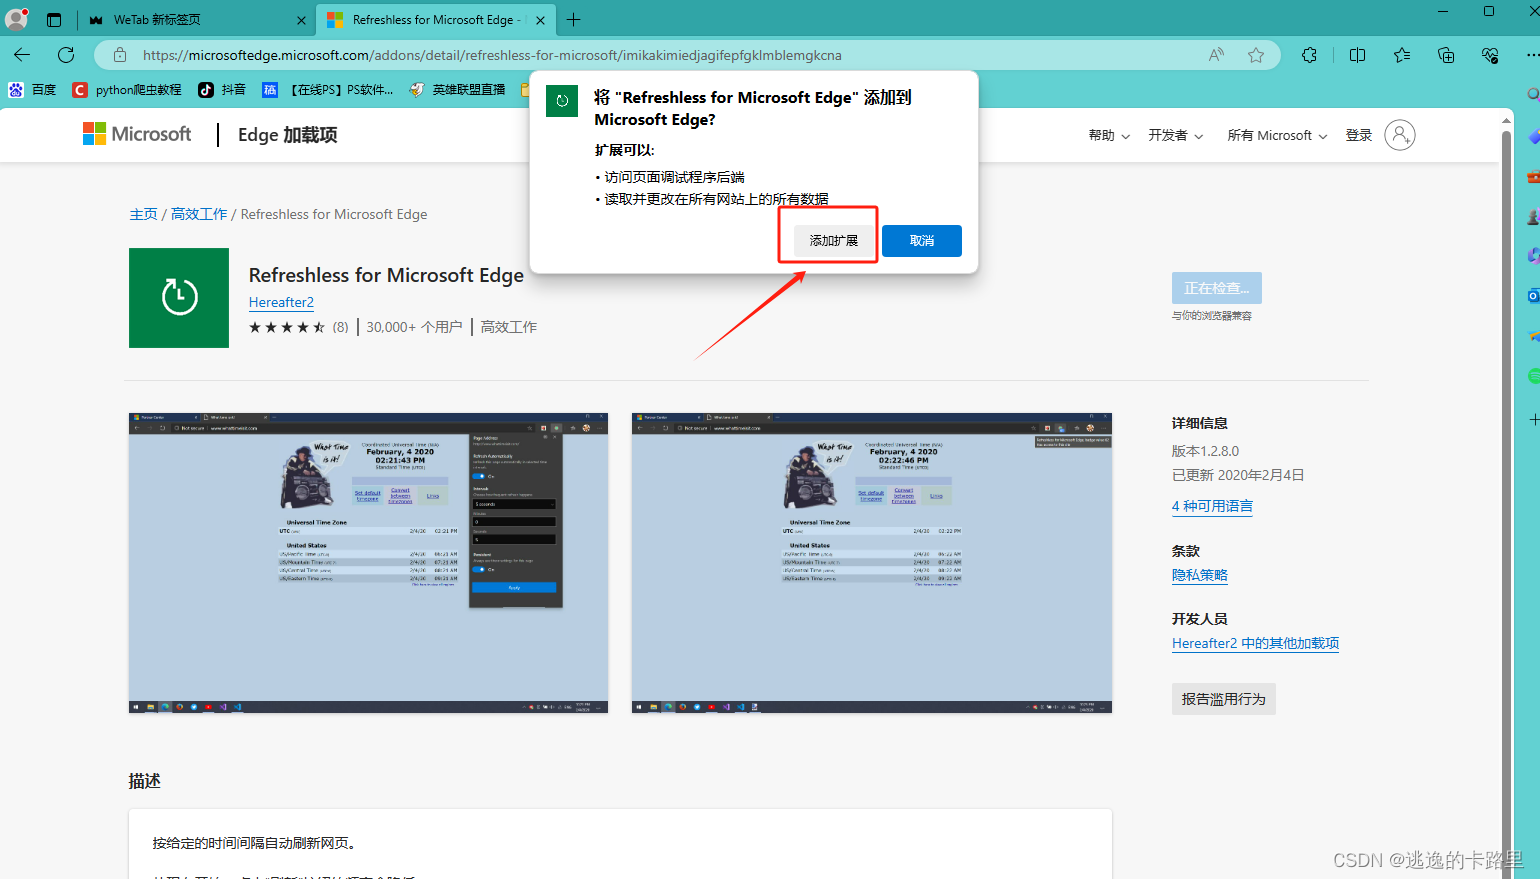Screen dimensions: 1540x879
Task: Expand the 开发者 dropdown menu
Action: [1176, 135]
